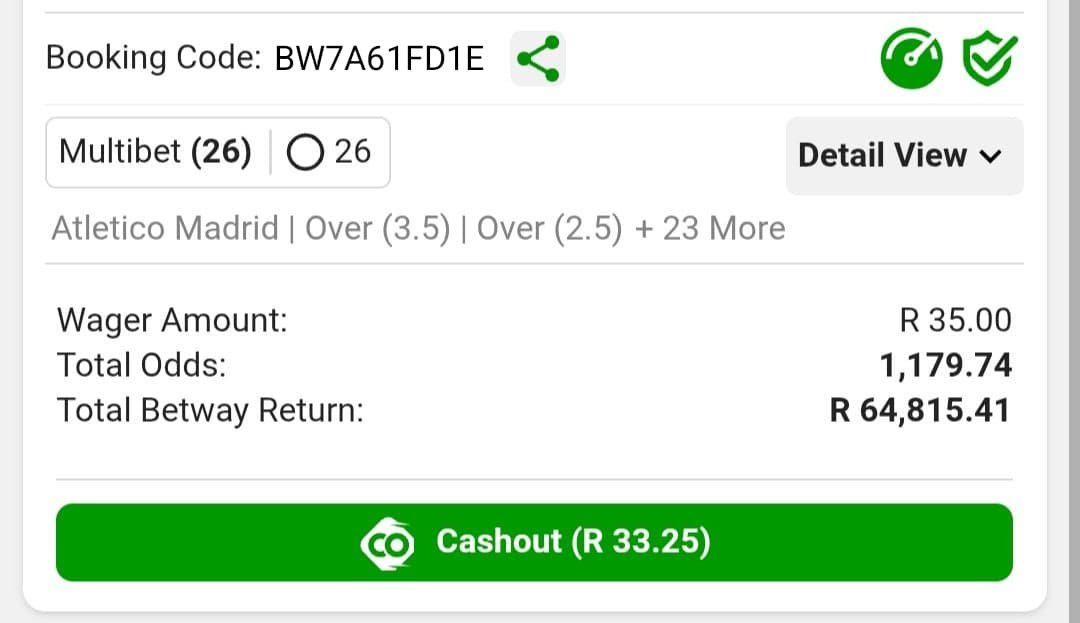Click the Total Odds value 1,179.74
This screenshot has height=623, width=1080.
point(946,366)
